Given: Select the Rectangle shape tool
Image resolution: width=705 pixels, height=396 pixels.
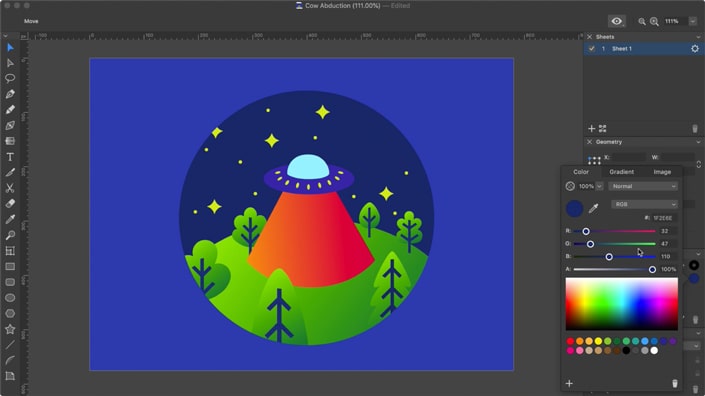Looking at the screenshot, I should (x=10, y=267).
